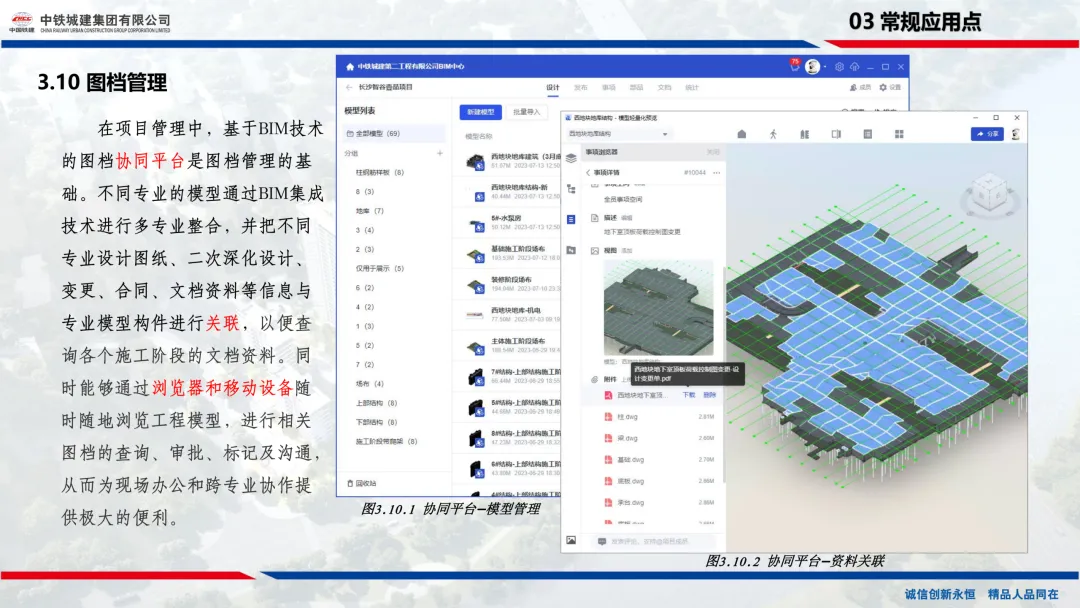Click the user avatar in viewer window

point(1016,134)
